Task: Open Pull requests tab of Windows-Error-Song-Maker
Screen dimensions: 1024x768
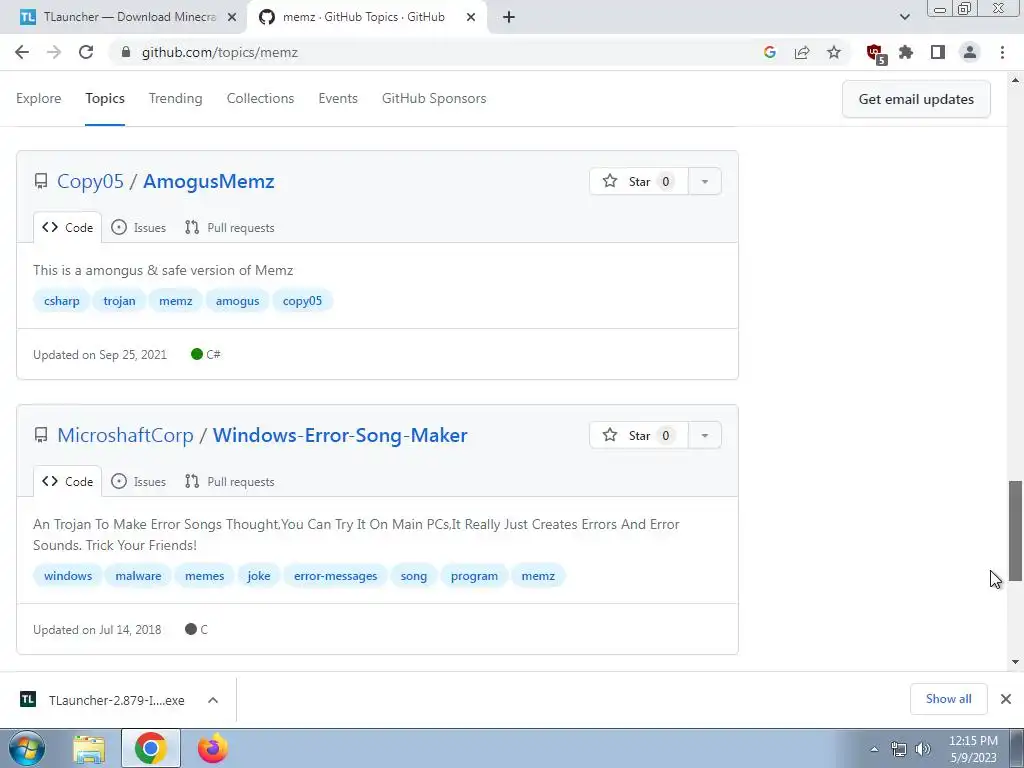Action: pyautogui.click(x=229, y=481)
